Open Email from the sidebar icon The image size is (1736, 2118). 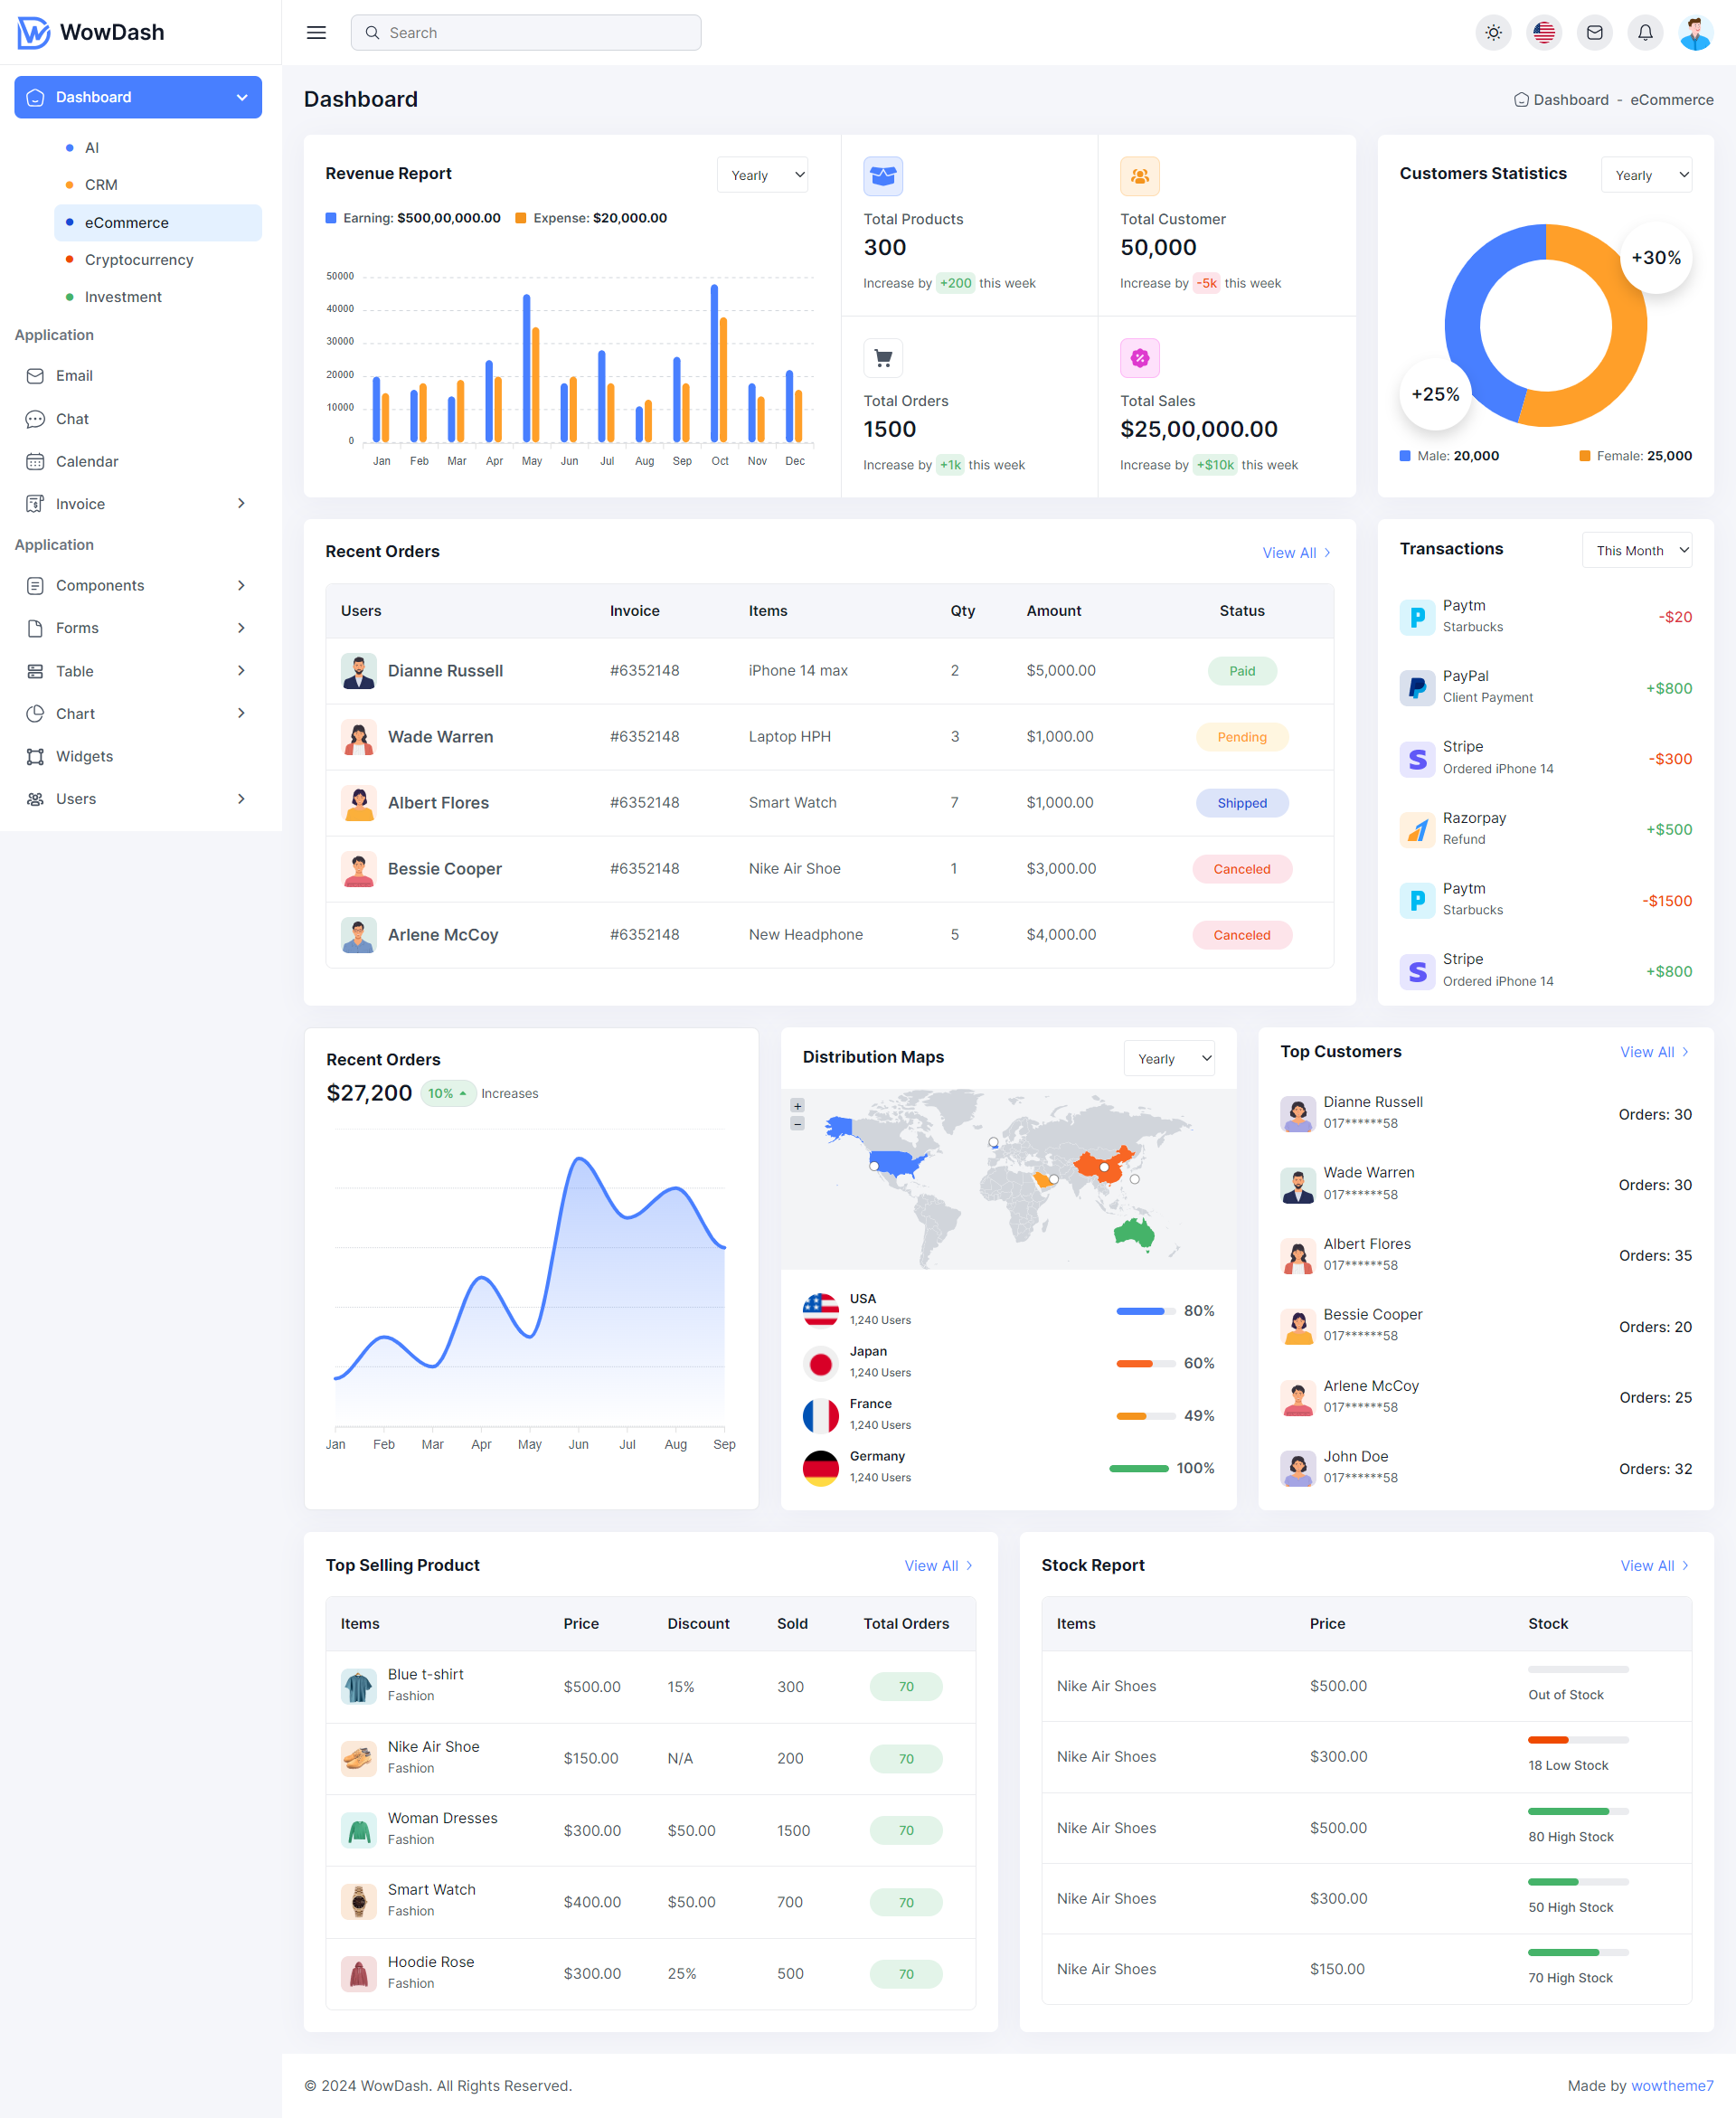pos(36,376)
